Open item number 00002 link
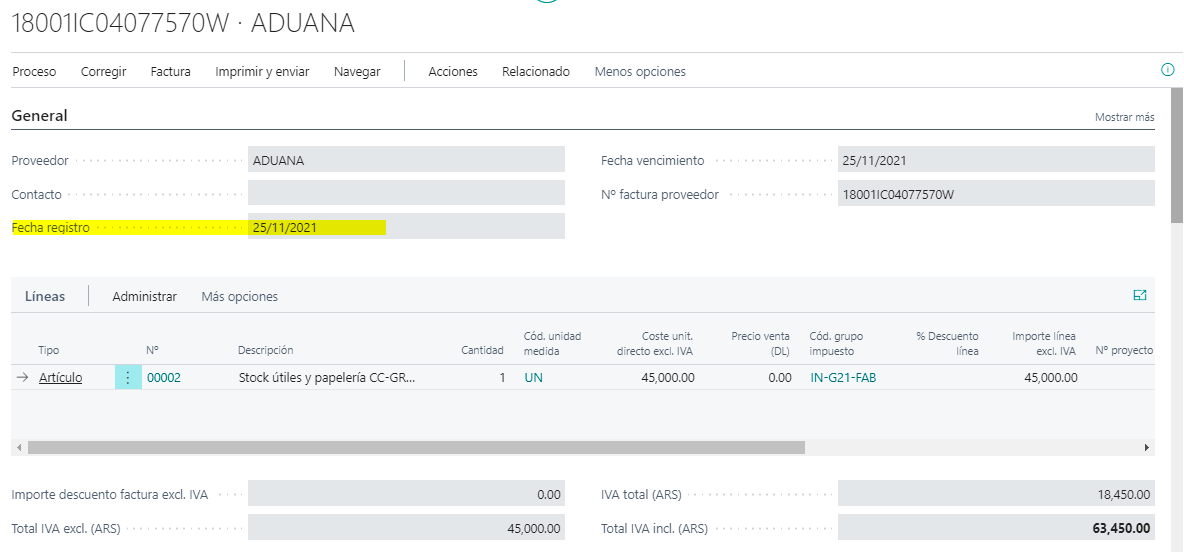The height and width of the screenshot is (552, 1184). pyautogui.click(x=164, y=378)
